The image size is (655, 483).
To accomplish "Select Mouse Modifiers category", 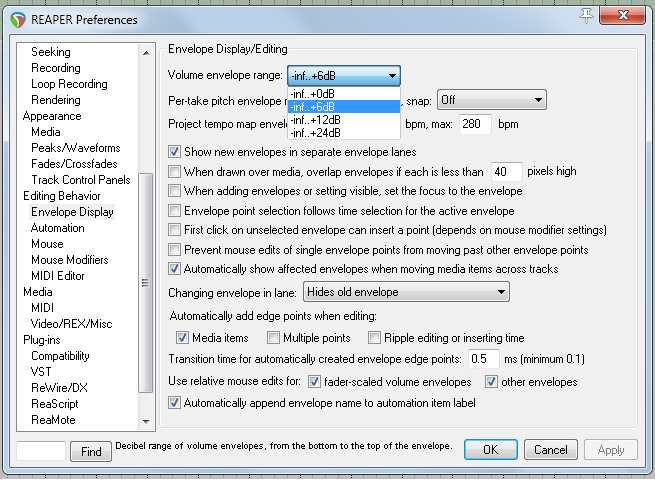I will [70, 259].
